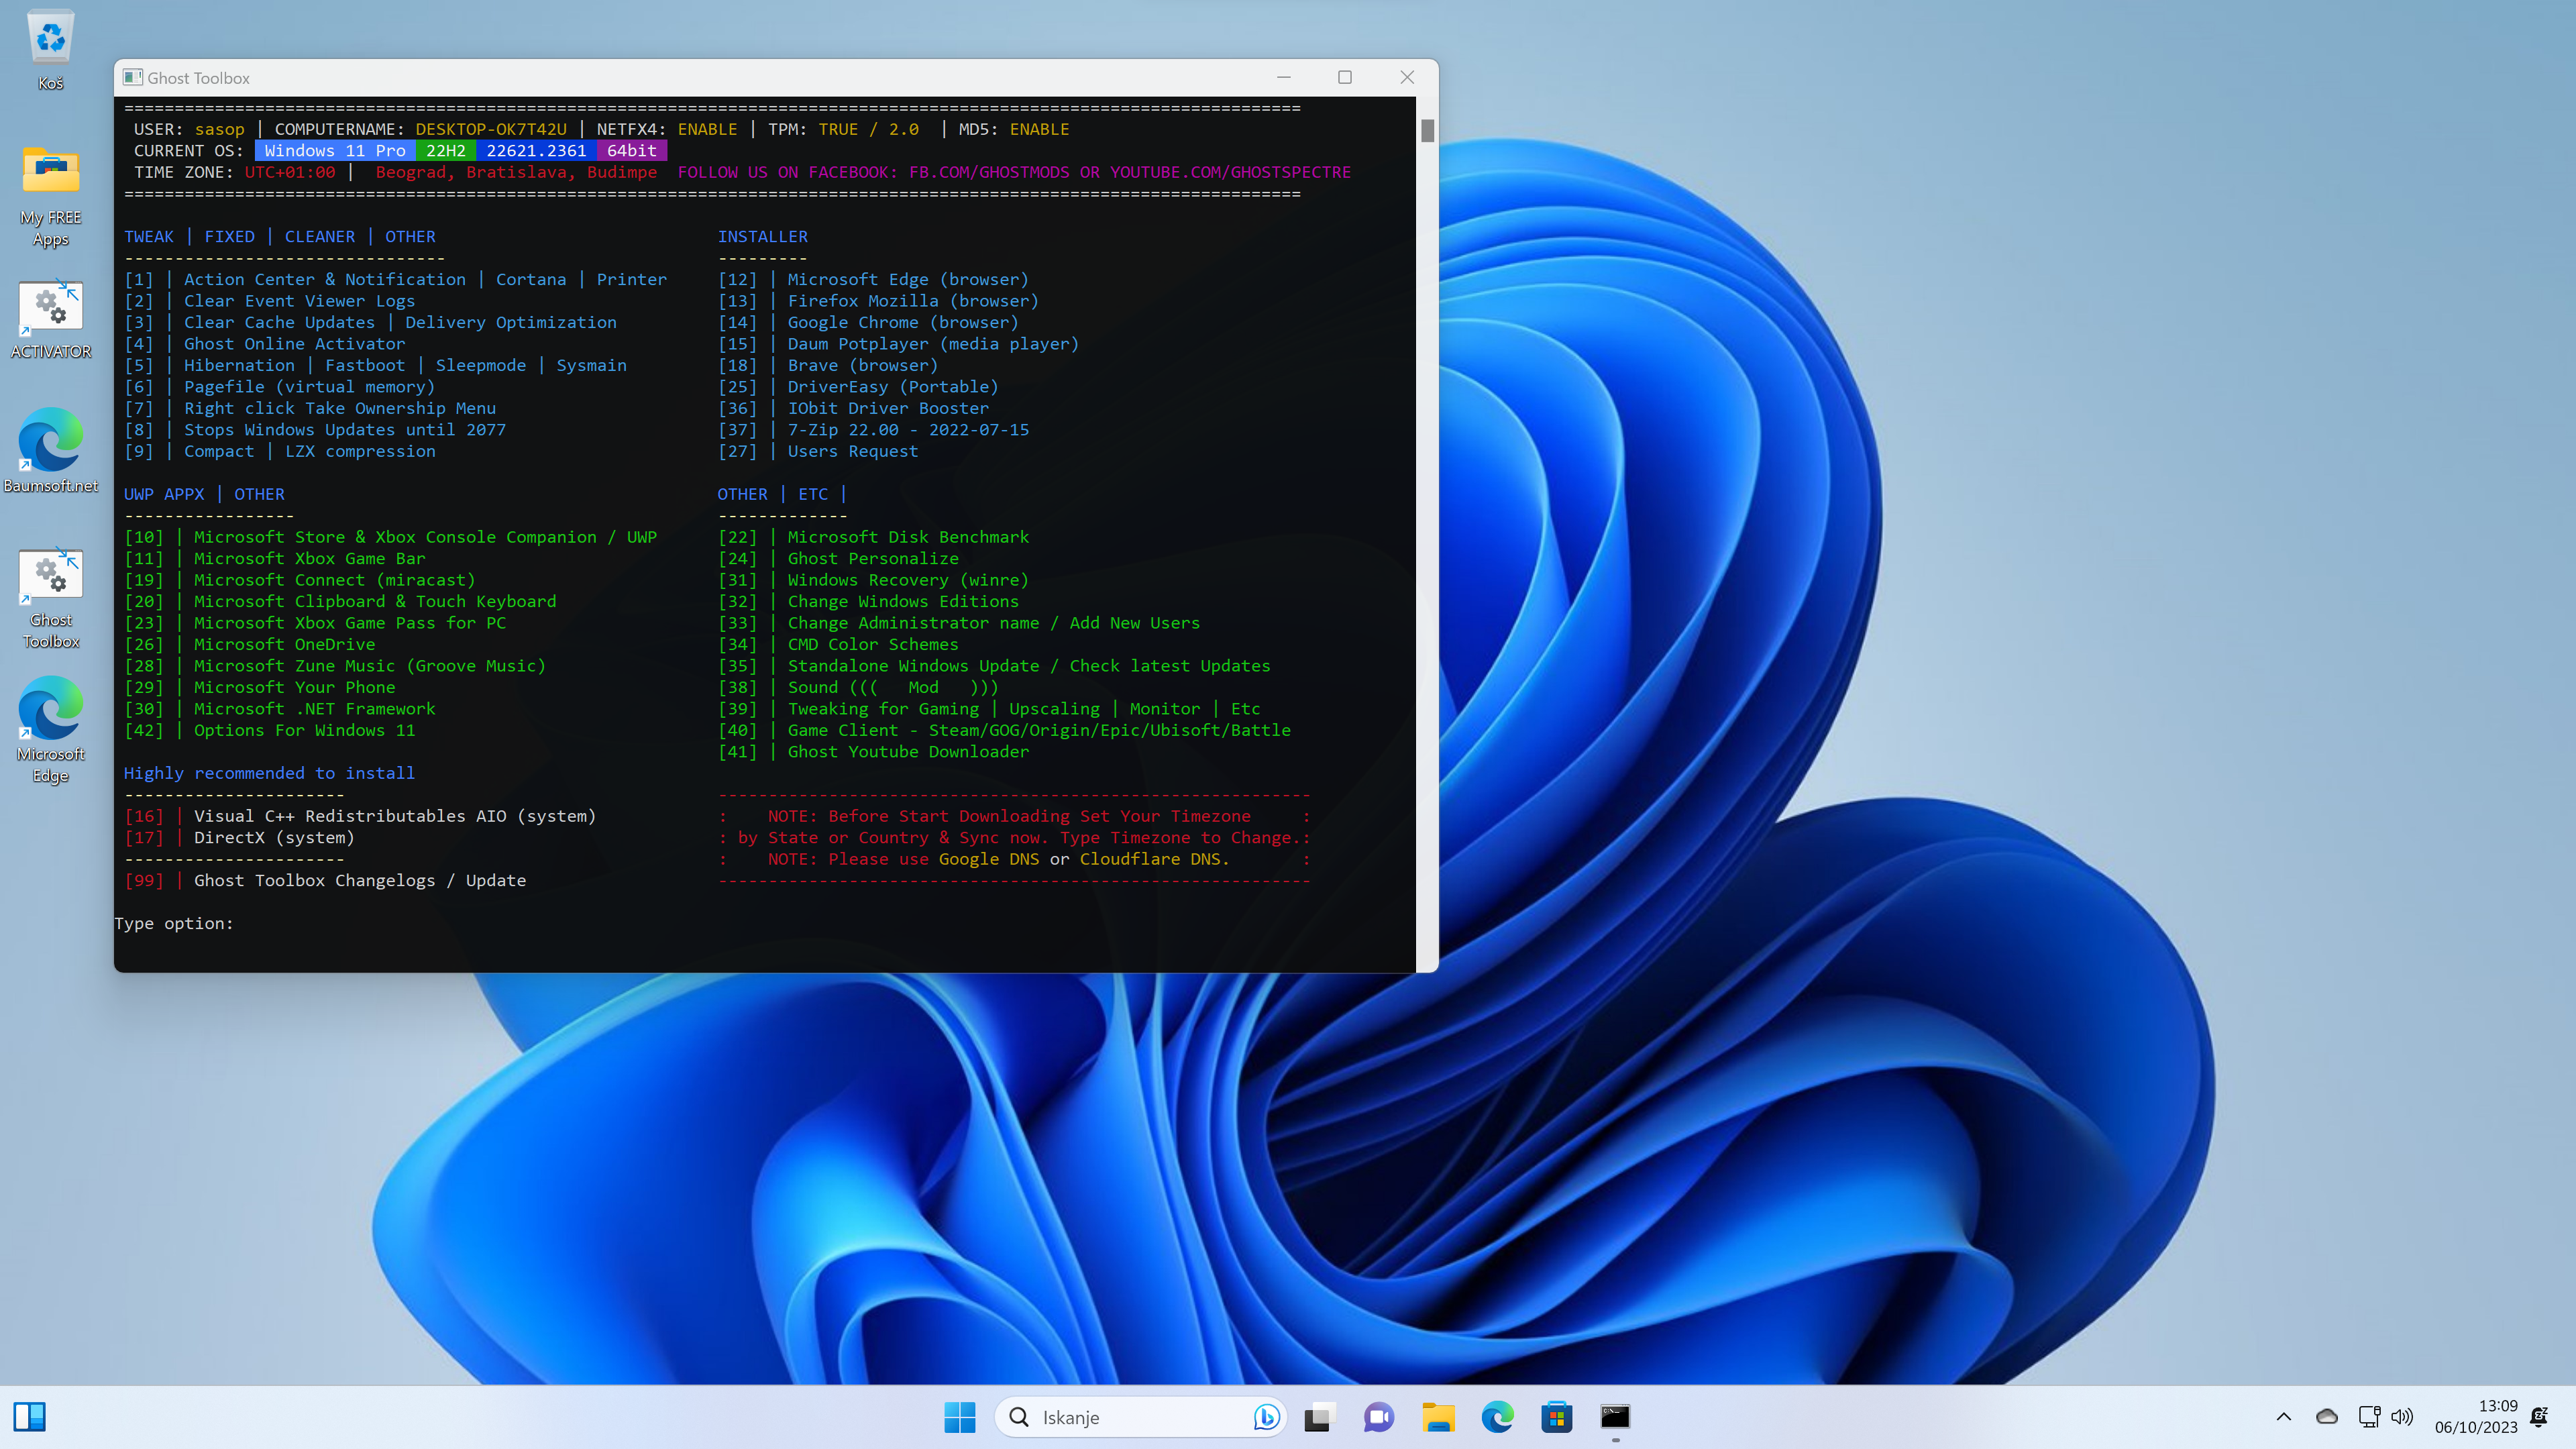Minimize the Ghost Toolbox window
Screen dimensions: 2576x1449
(1284, 77)
